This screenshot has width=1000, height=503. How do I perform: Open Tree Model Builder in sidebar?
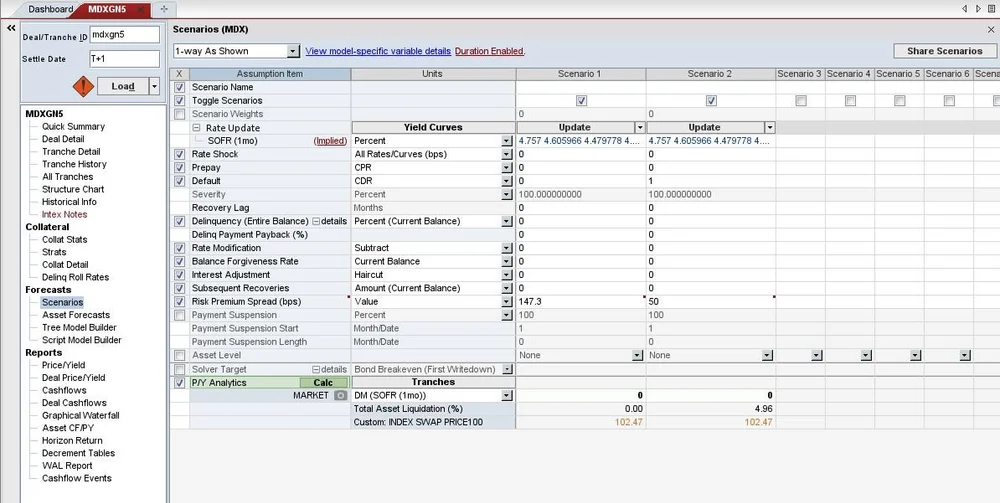(79, 328)
